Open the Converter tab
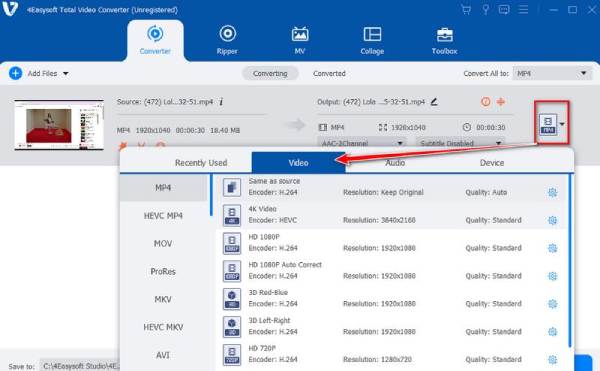600x371 pixels. pyautogui.click(x=155, y=41)
